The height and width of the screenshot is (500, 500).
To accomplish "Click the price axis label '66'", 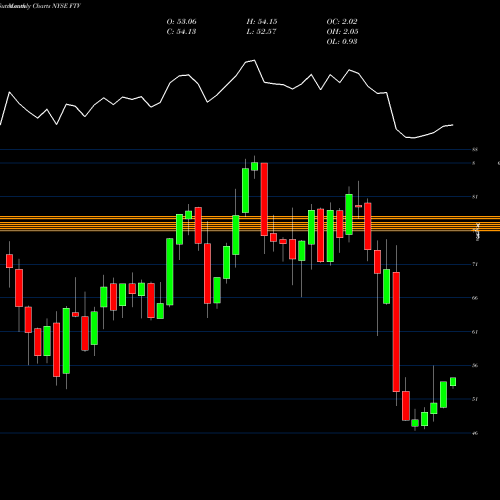I will coord(475,298).
